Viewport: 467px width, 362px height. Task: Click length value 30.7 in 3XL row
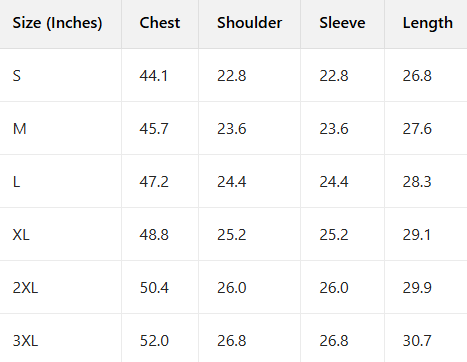tap(417, 341)
